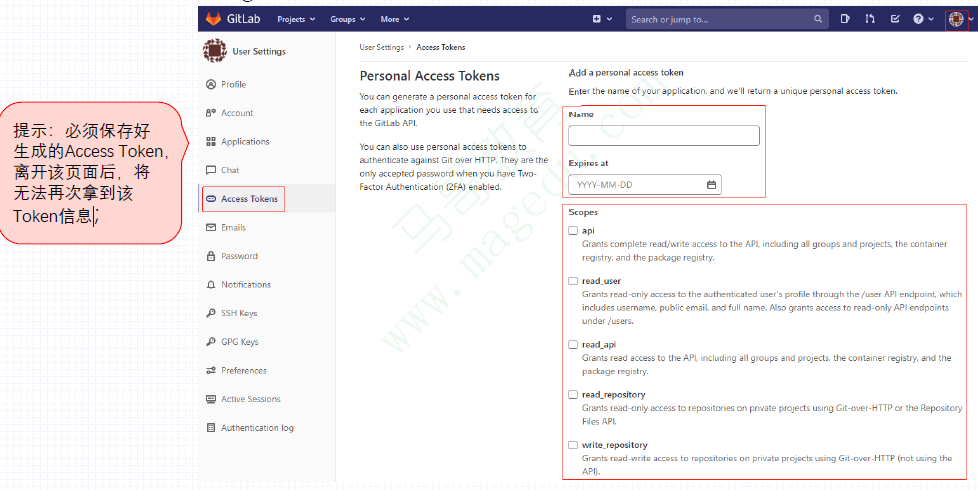Go to Active Sessions sidebar item
This screenshot has width=978, height=491.
pyautogui.click(x=250, y=399)
